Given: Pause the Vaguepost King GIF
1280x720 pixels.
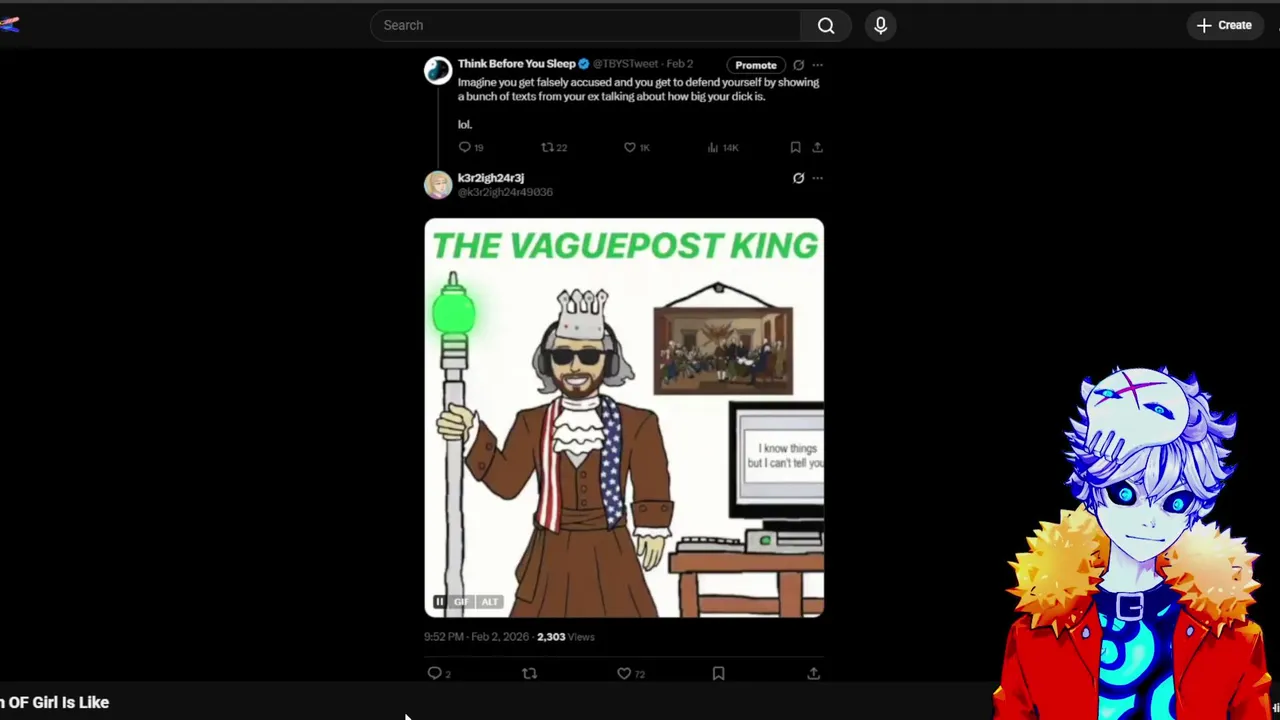Looking at the screenshot, I should coord(439,601).
